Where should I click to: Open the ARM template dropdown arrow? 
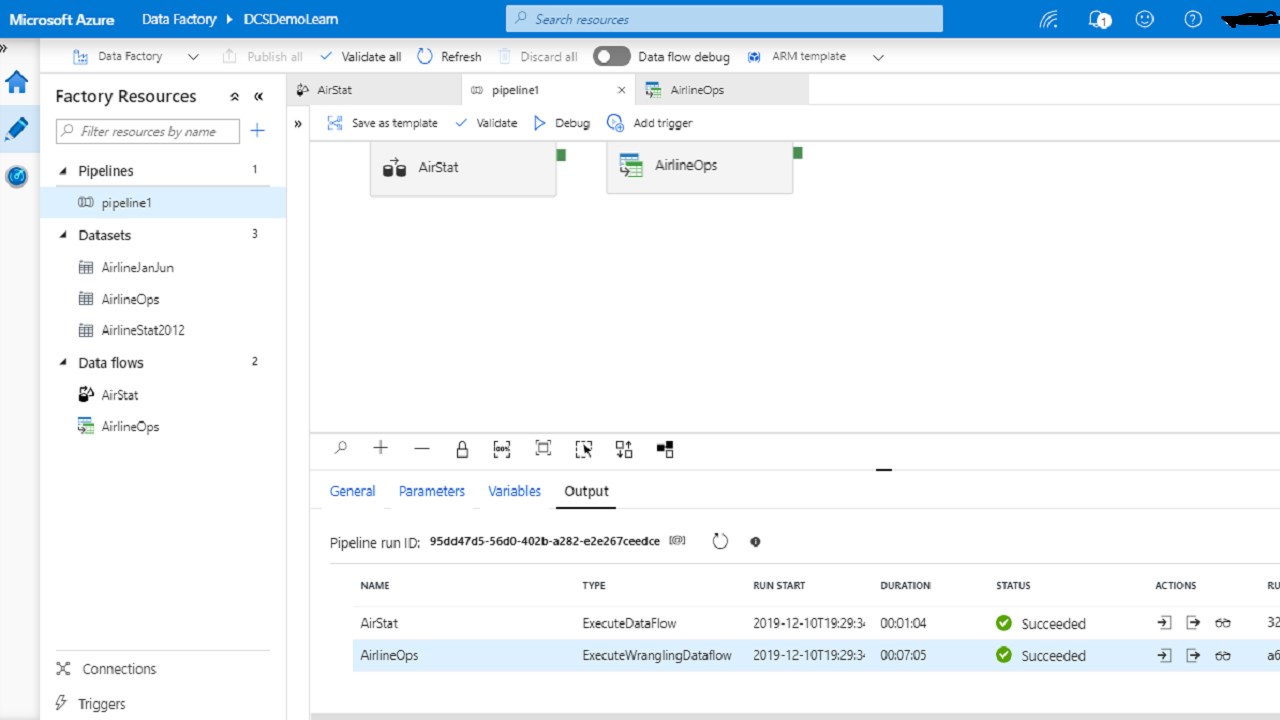878,58
